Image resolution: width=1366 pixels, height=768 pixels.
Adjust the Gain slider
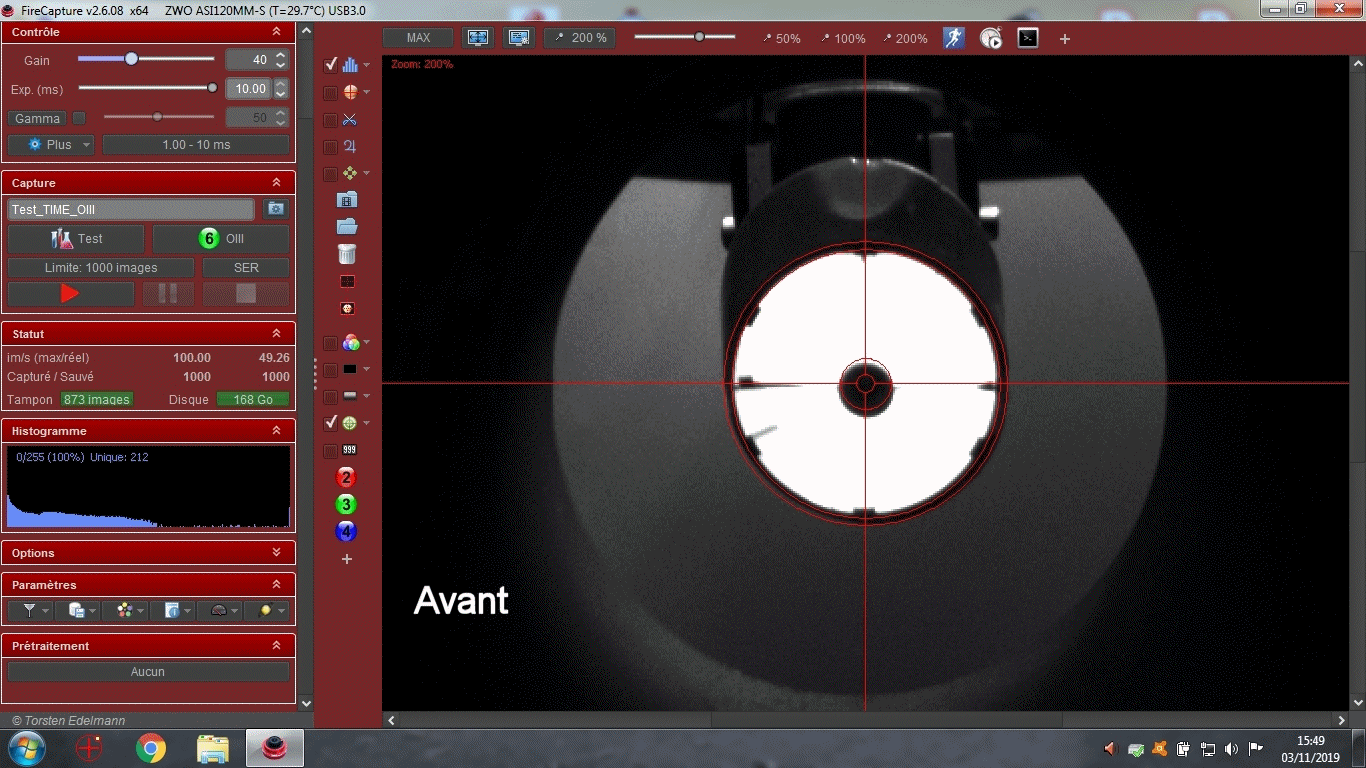(x=131, y=59)
